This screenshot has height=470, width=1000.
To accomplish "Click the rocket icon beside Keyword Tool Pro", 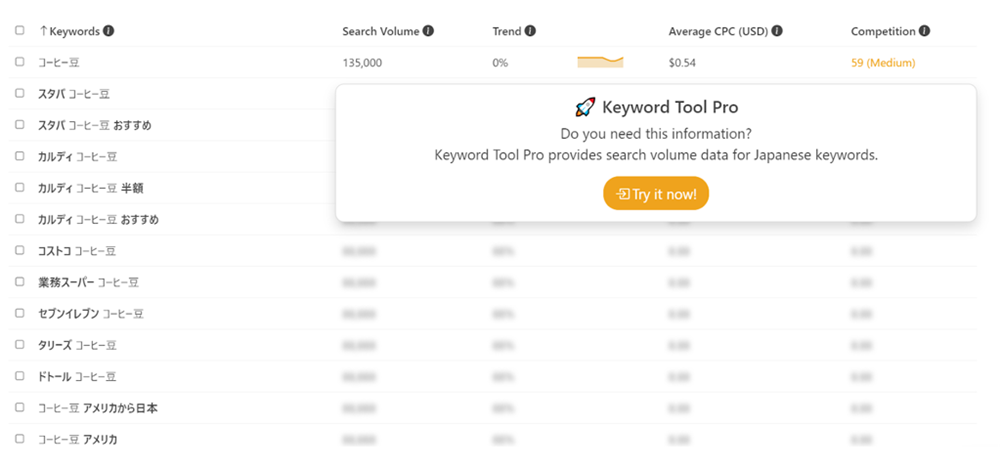I will tap(585, 107).
